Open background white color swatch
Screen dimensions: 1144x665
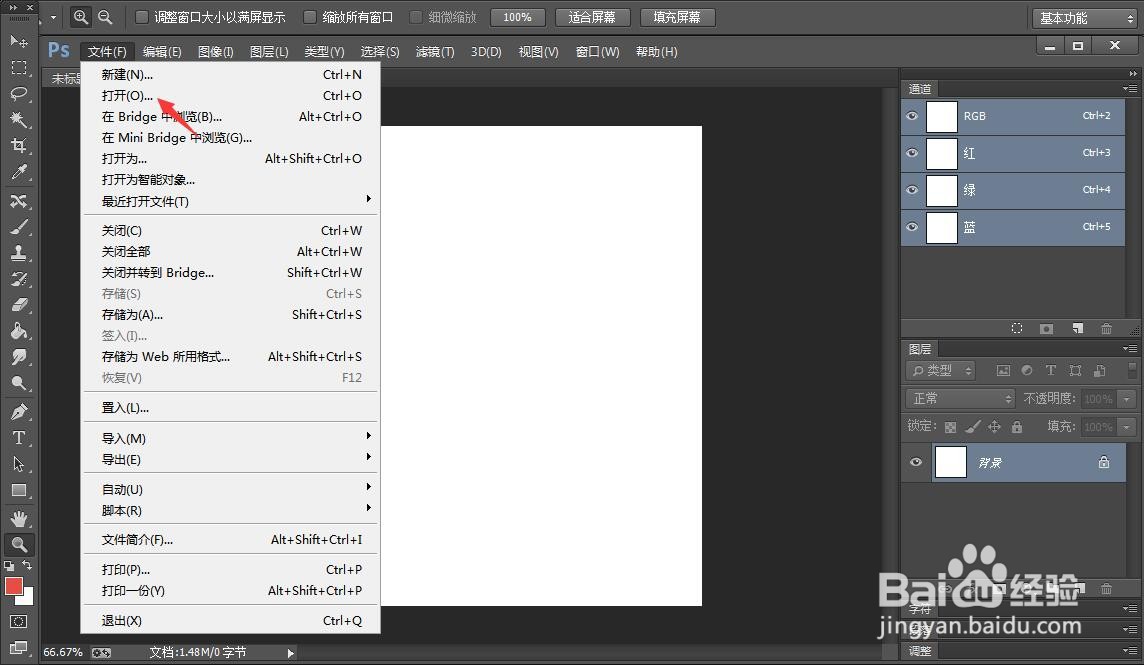tap(28, 598)
